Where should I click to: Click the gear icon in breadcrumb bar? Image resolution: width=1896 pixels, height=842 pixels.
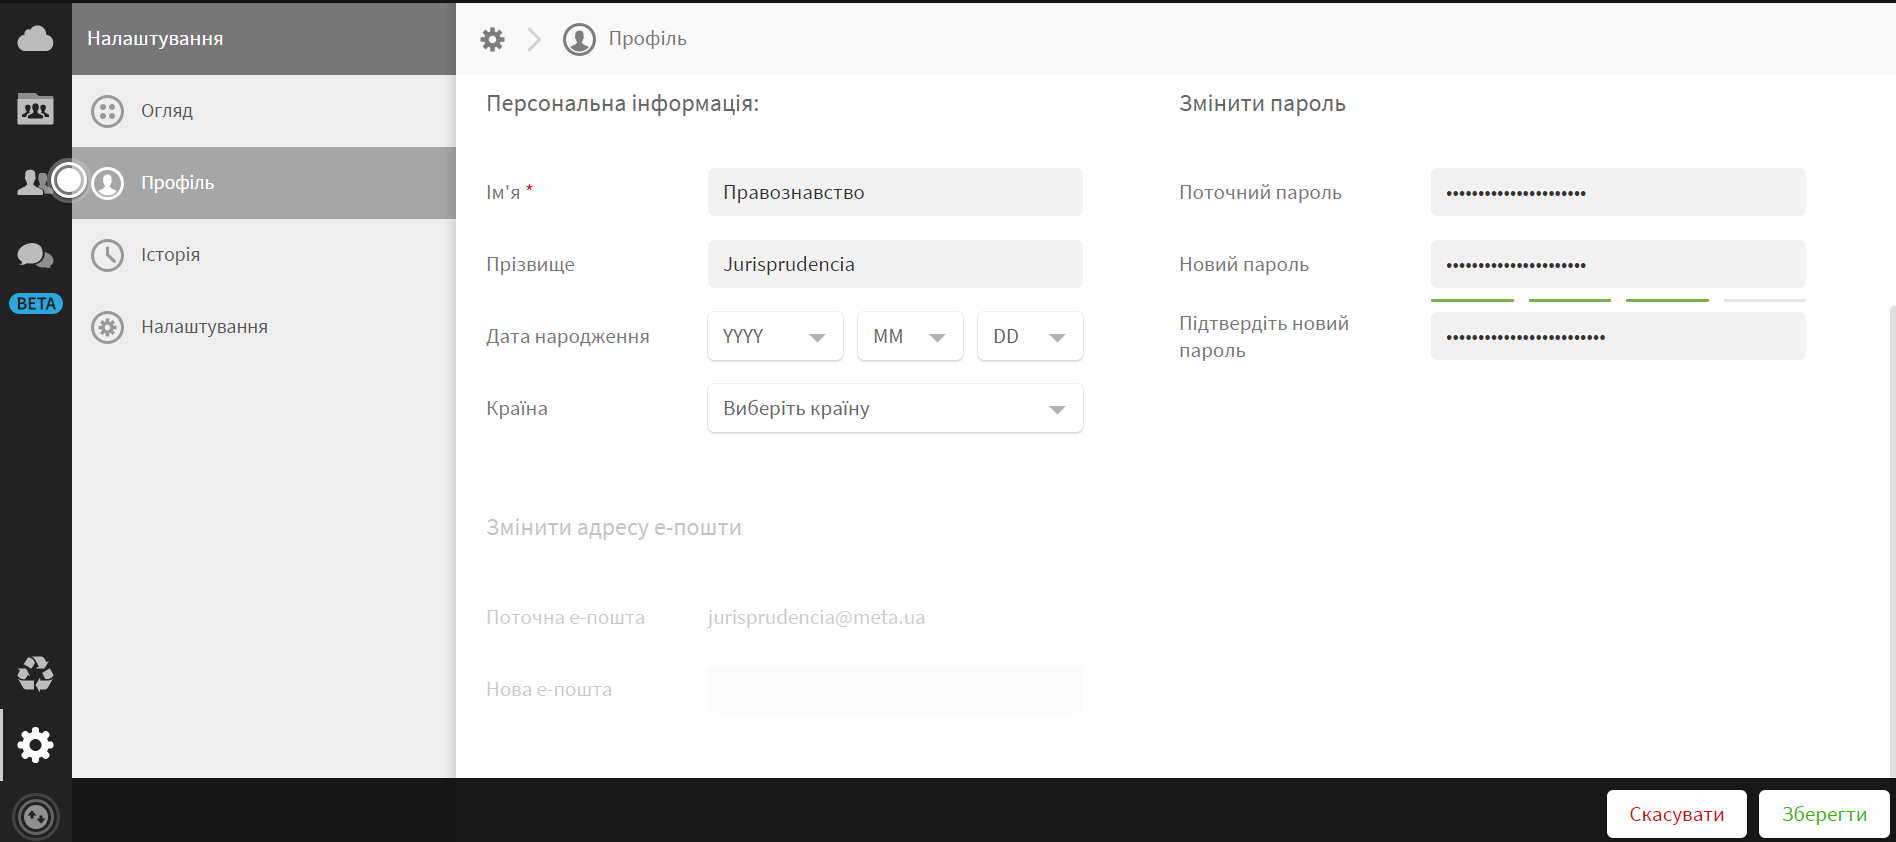point(492,39)
